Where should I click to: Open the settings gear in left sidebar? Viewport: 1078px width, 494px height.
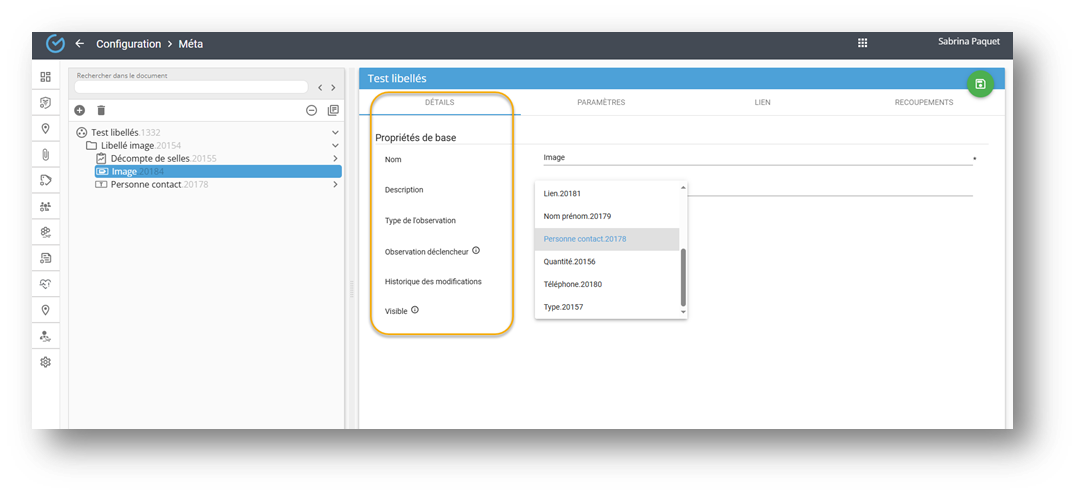[45, 362]
